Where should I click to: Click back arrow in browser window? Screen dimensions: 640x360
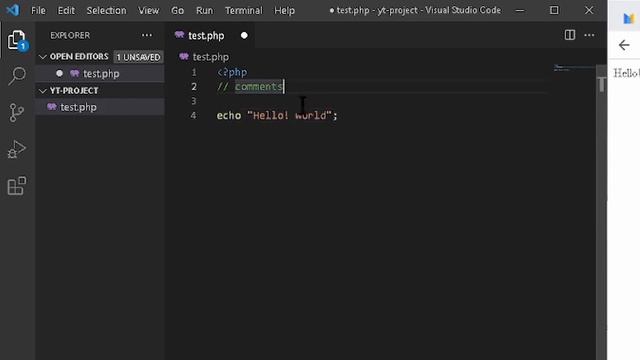pos(624,45)
